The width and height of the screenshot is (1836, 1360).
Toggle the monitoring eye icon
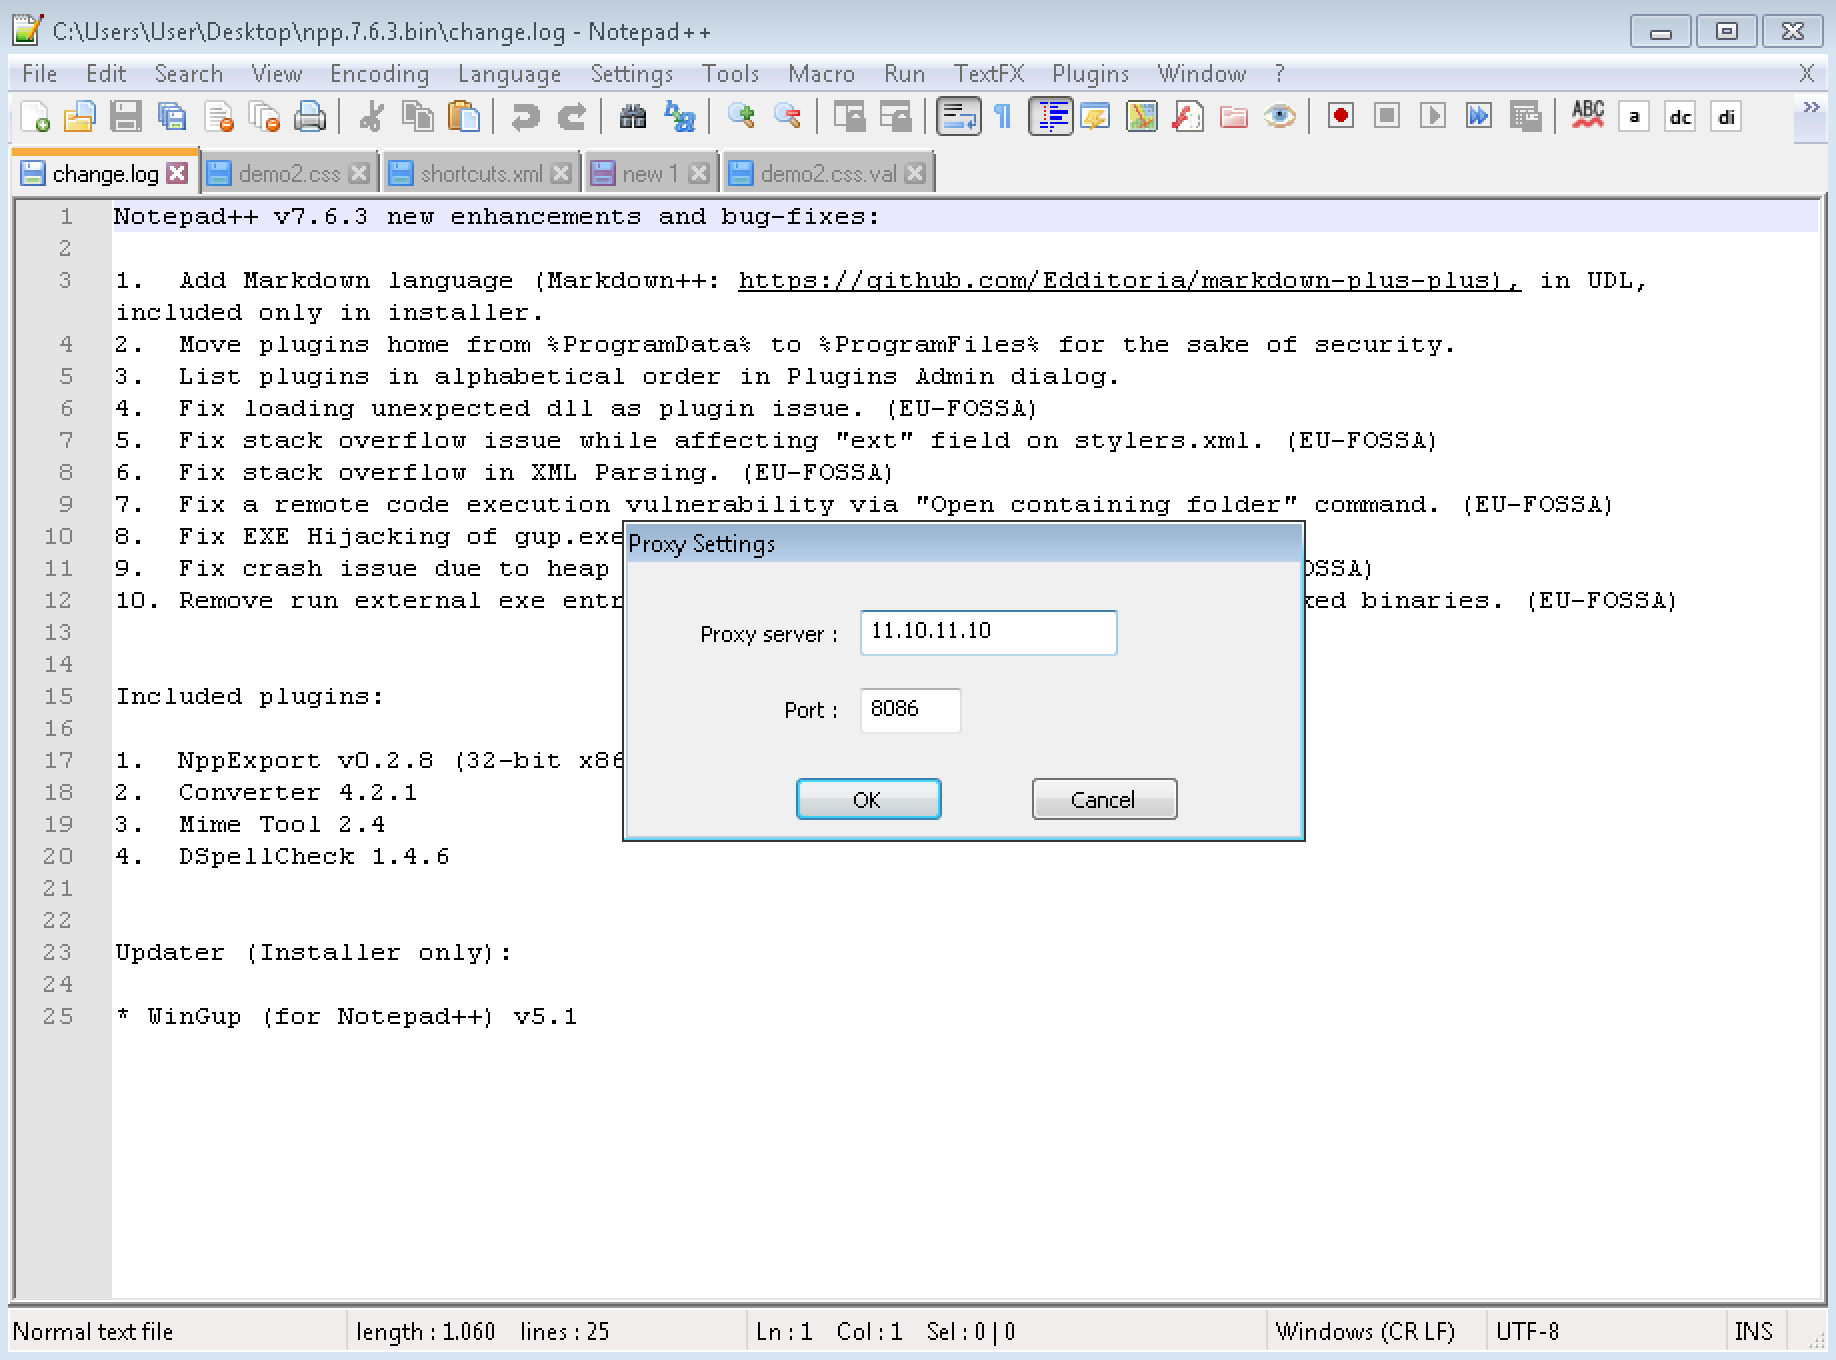point(1280,117)
